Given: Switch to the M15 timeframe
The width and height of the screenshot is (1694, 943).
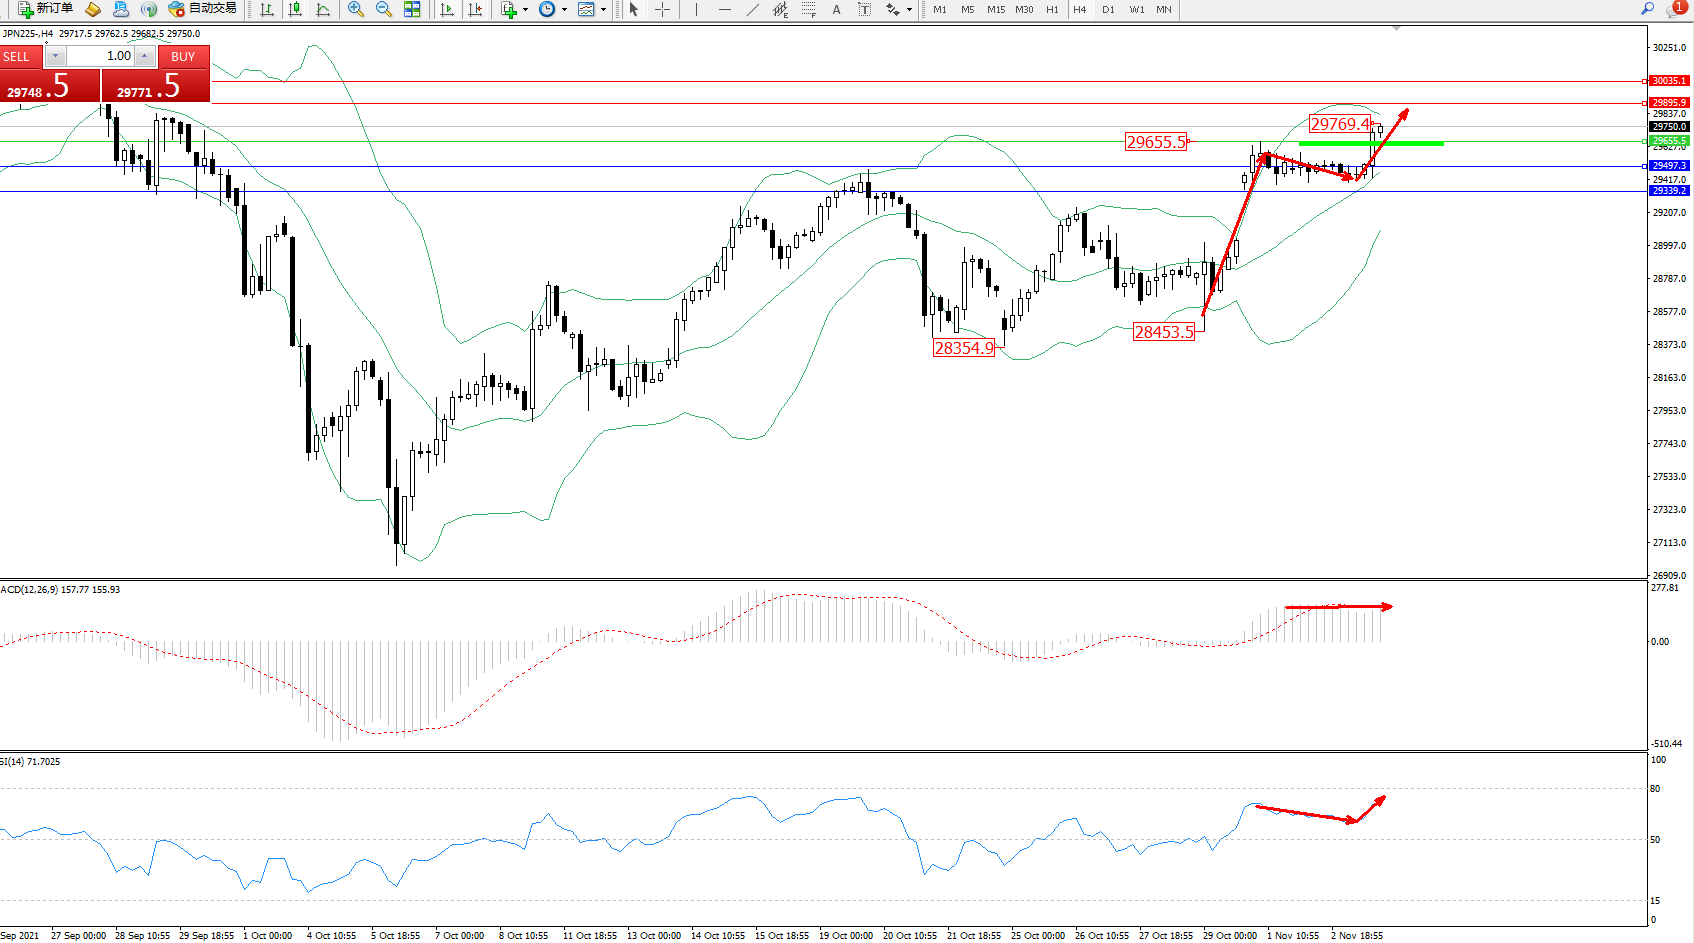Looking at the screenshot, I should click(x=996, y=9).
